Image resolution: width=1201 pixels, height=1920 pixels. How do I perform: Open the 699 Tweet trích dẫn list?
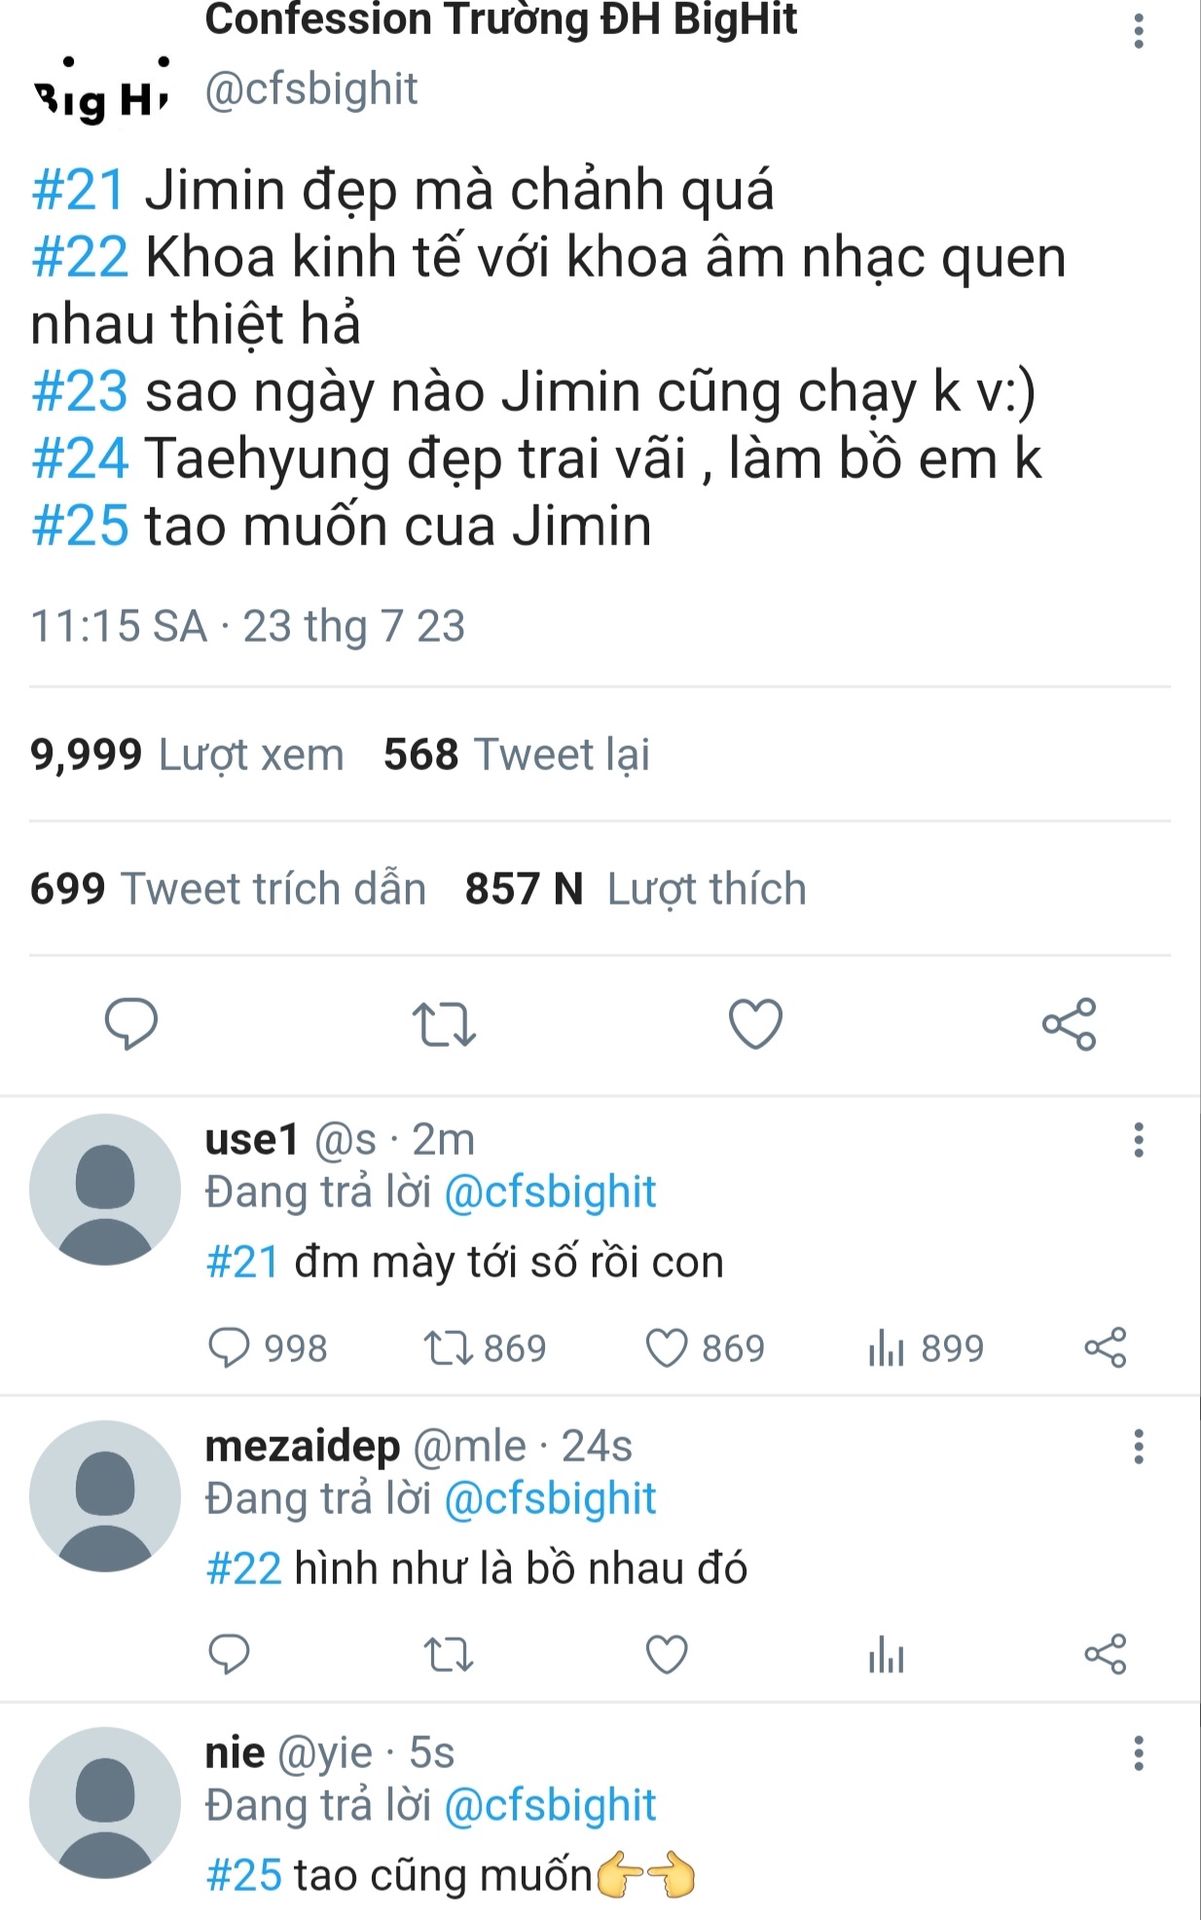pyautogui.click(x=228, y=888)
